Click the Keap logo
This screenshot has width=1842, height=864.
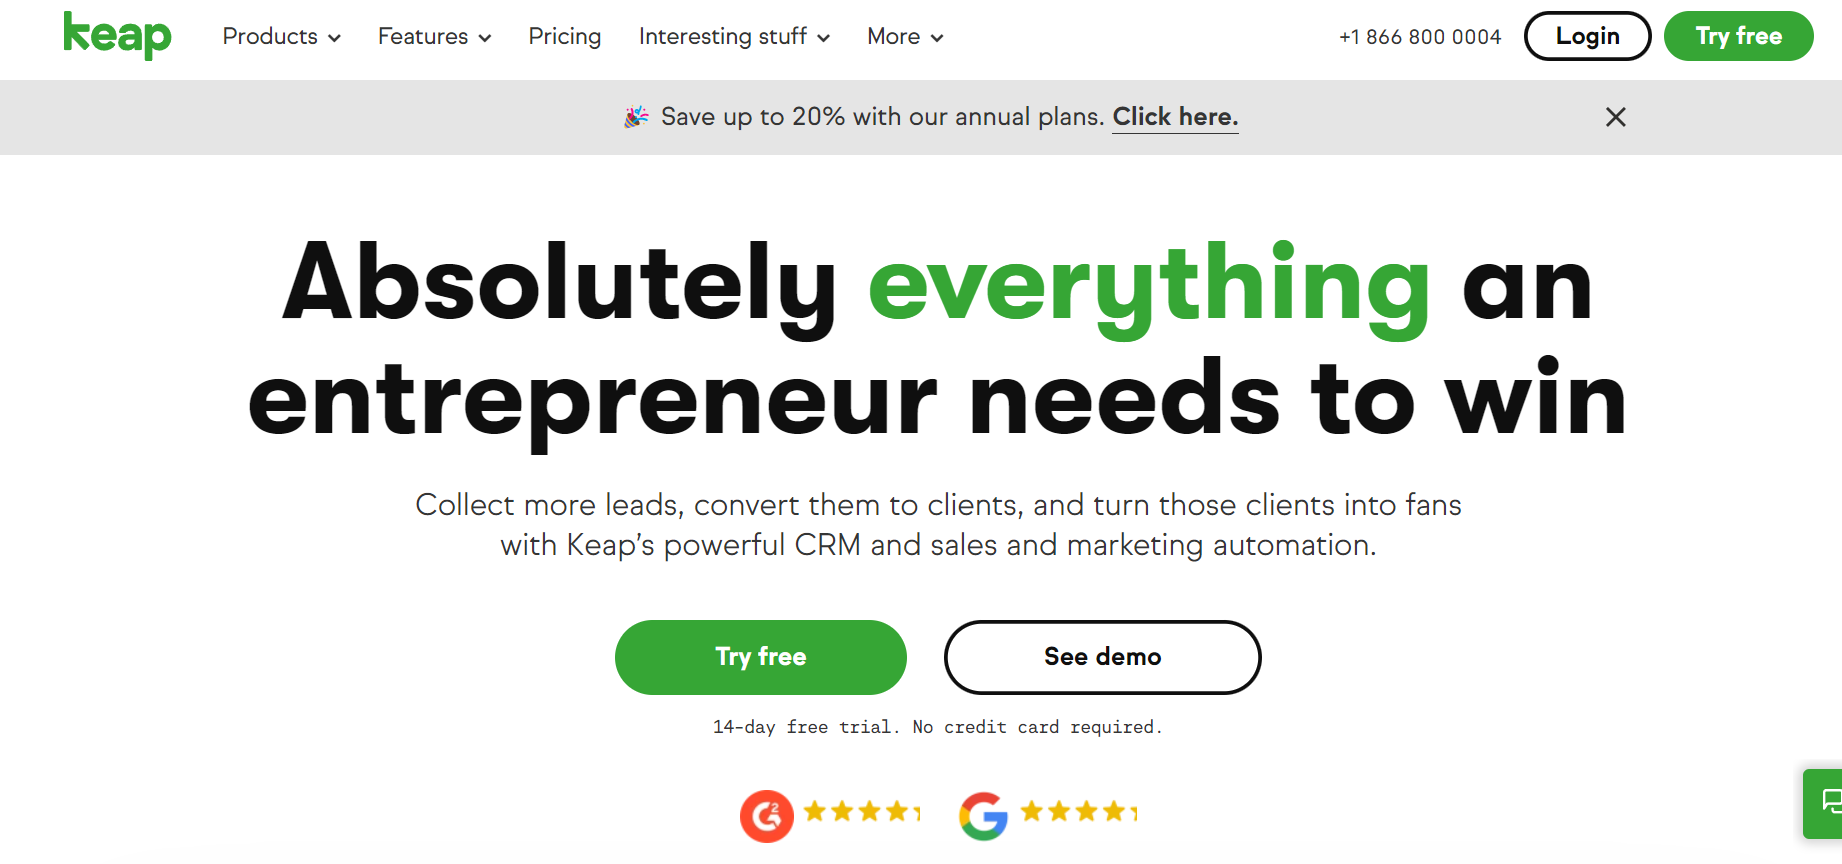tap(117, 36)
